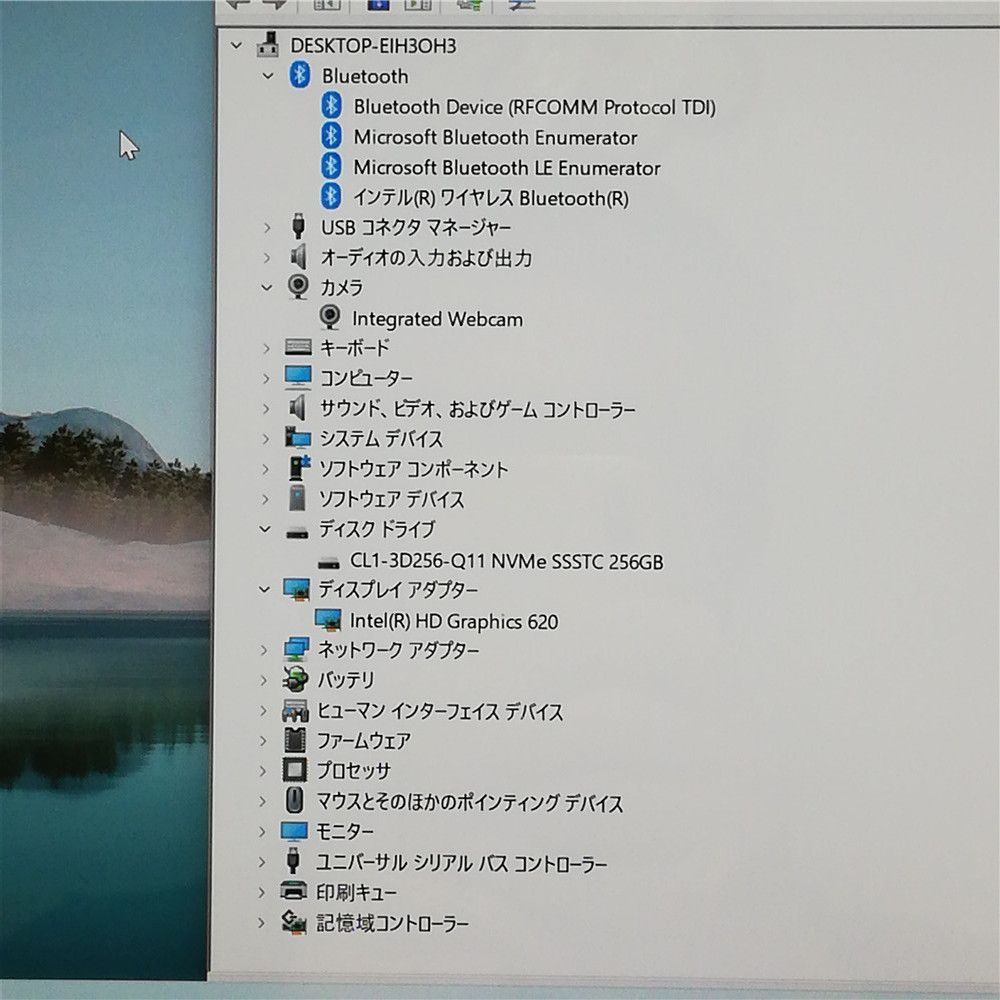This screenshot has width=1000, height=1000.
Task: Collapse the Bluetooth category
Action: click(x=267, y=76)
